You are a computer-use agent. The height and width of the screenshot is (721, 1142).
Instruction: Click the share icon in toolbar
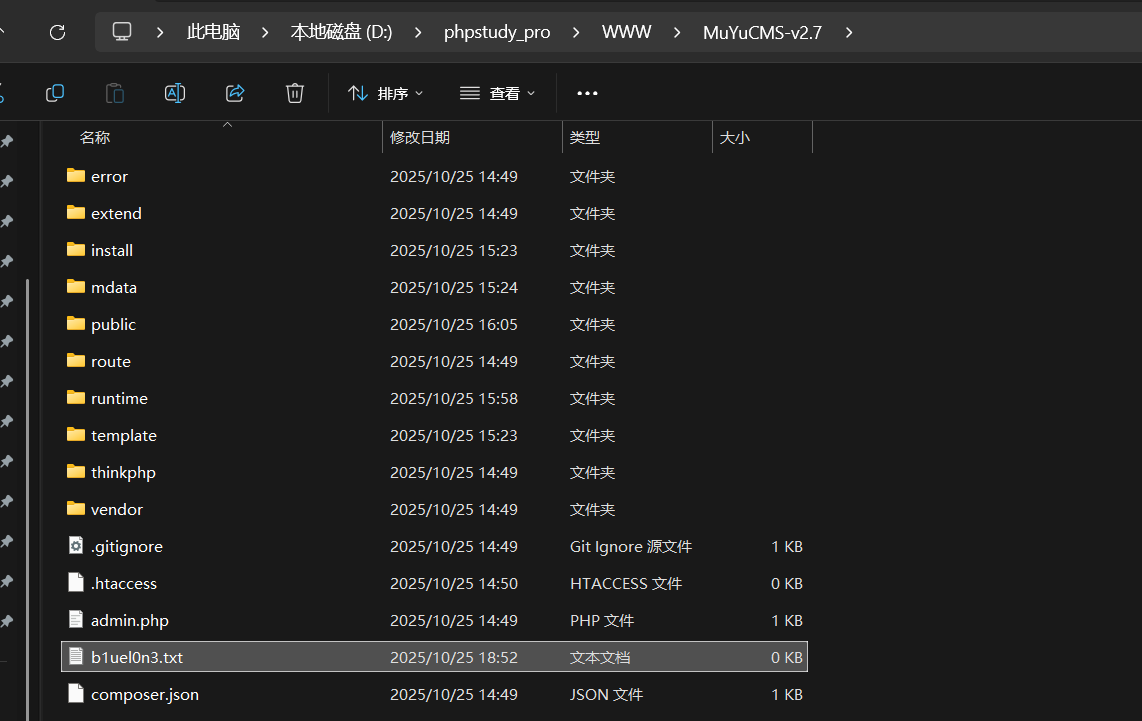pyautogui.click(x=235, y=93)
